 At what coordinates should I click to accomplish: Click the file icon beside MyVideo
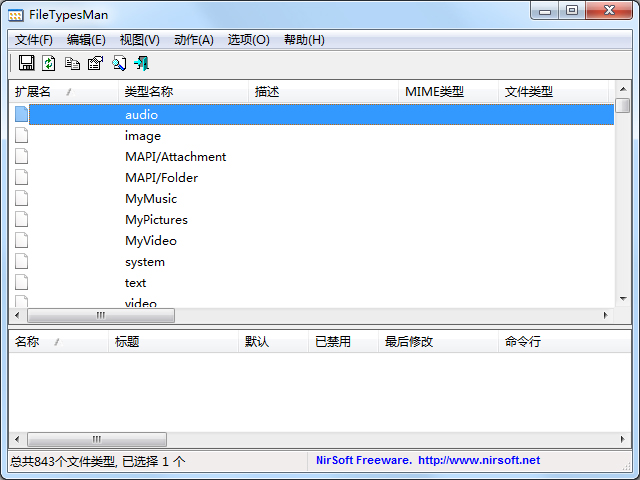point(22,240)
